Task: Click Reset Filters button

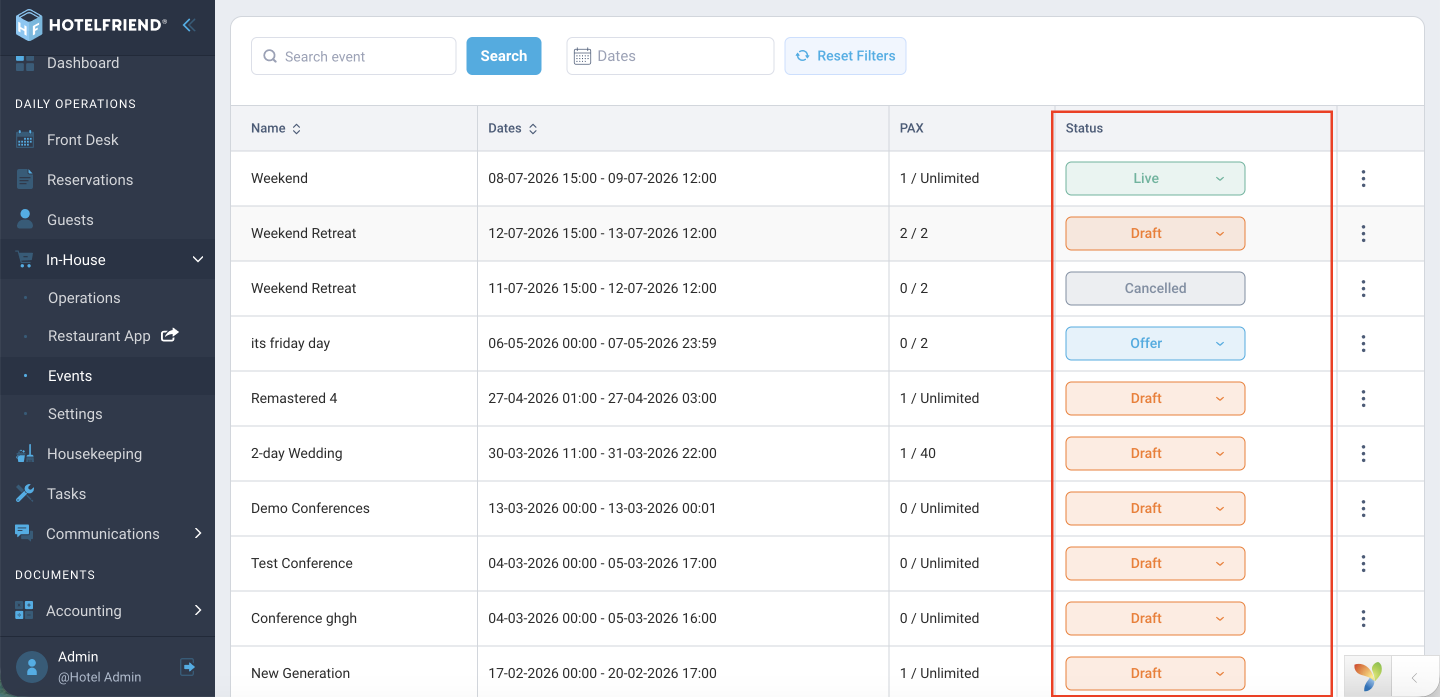Action: point(845,56)
